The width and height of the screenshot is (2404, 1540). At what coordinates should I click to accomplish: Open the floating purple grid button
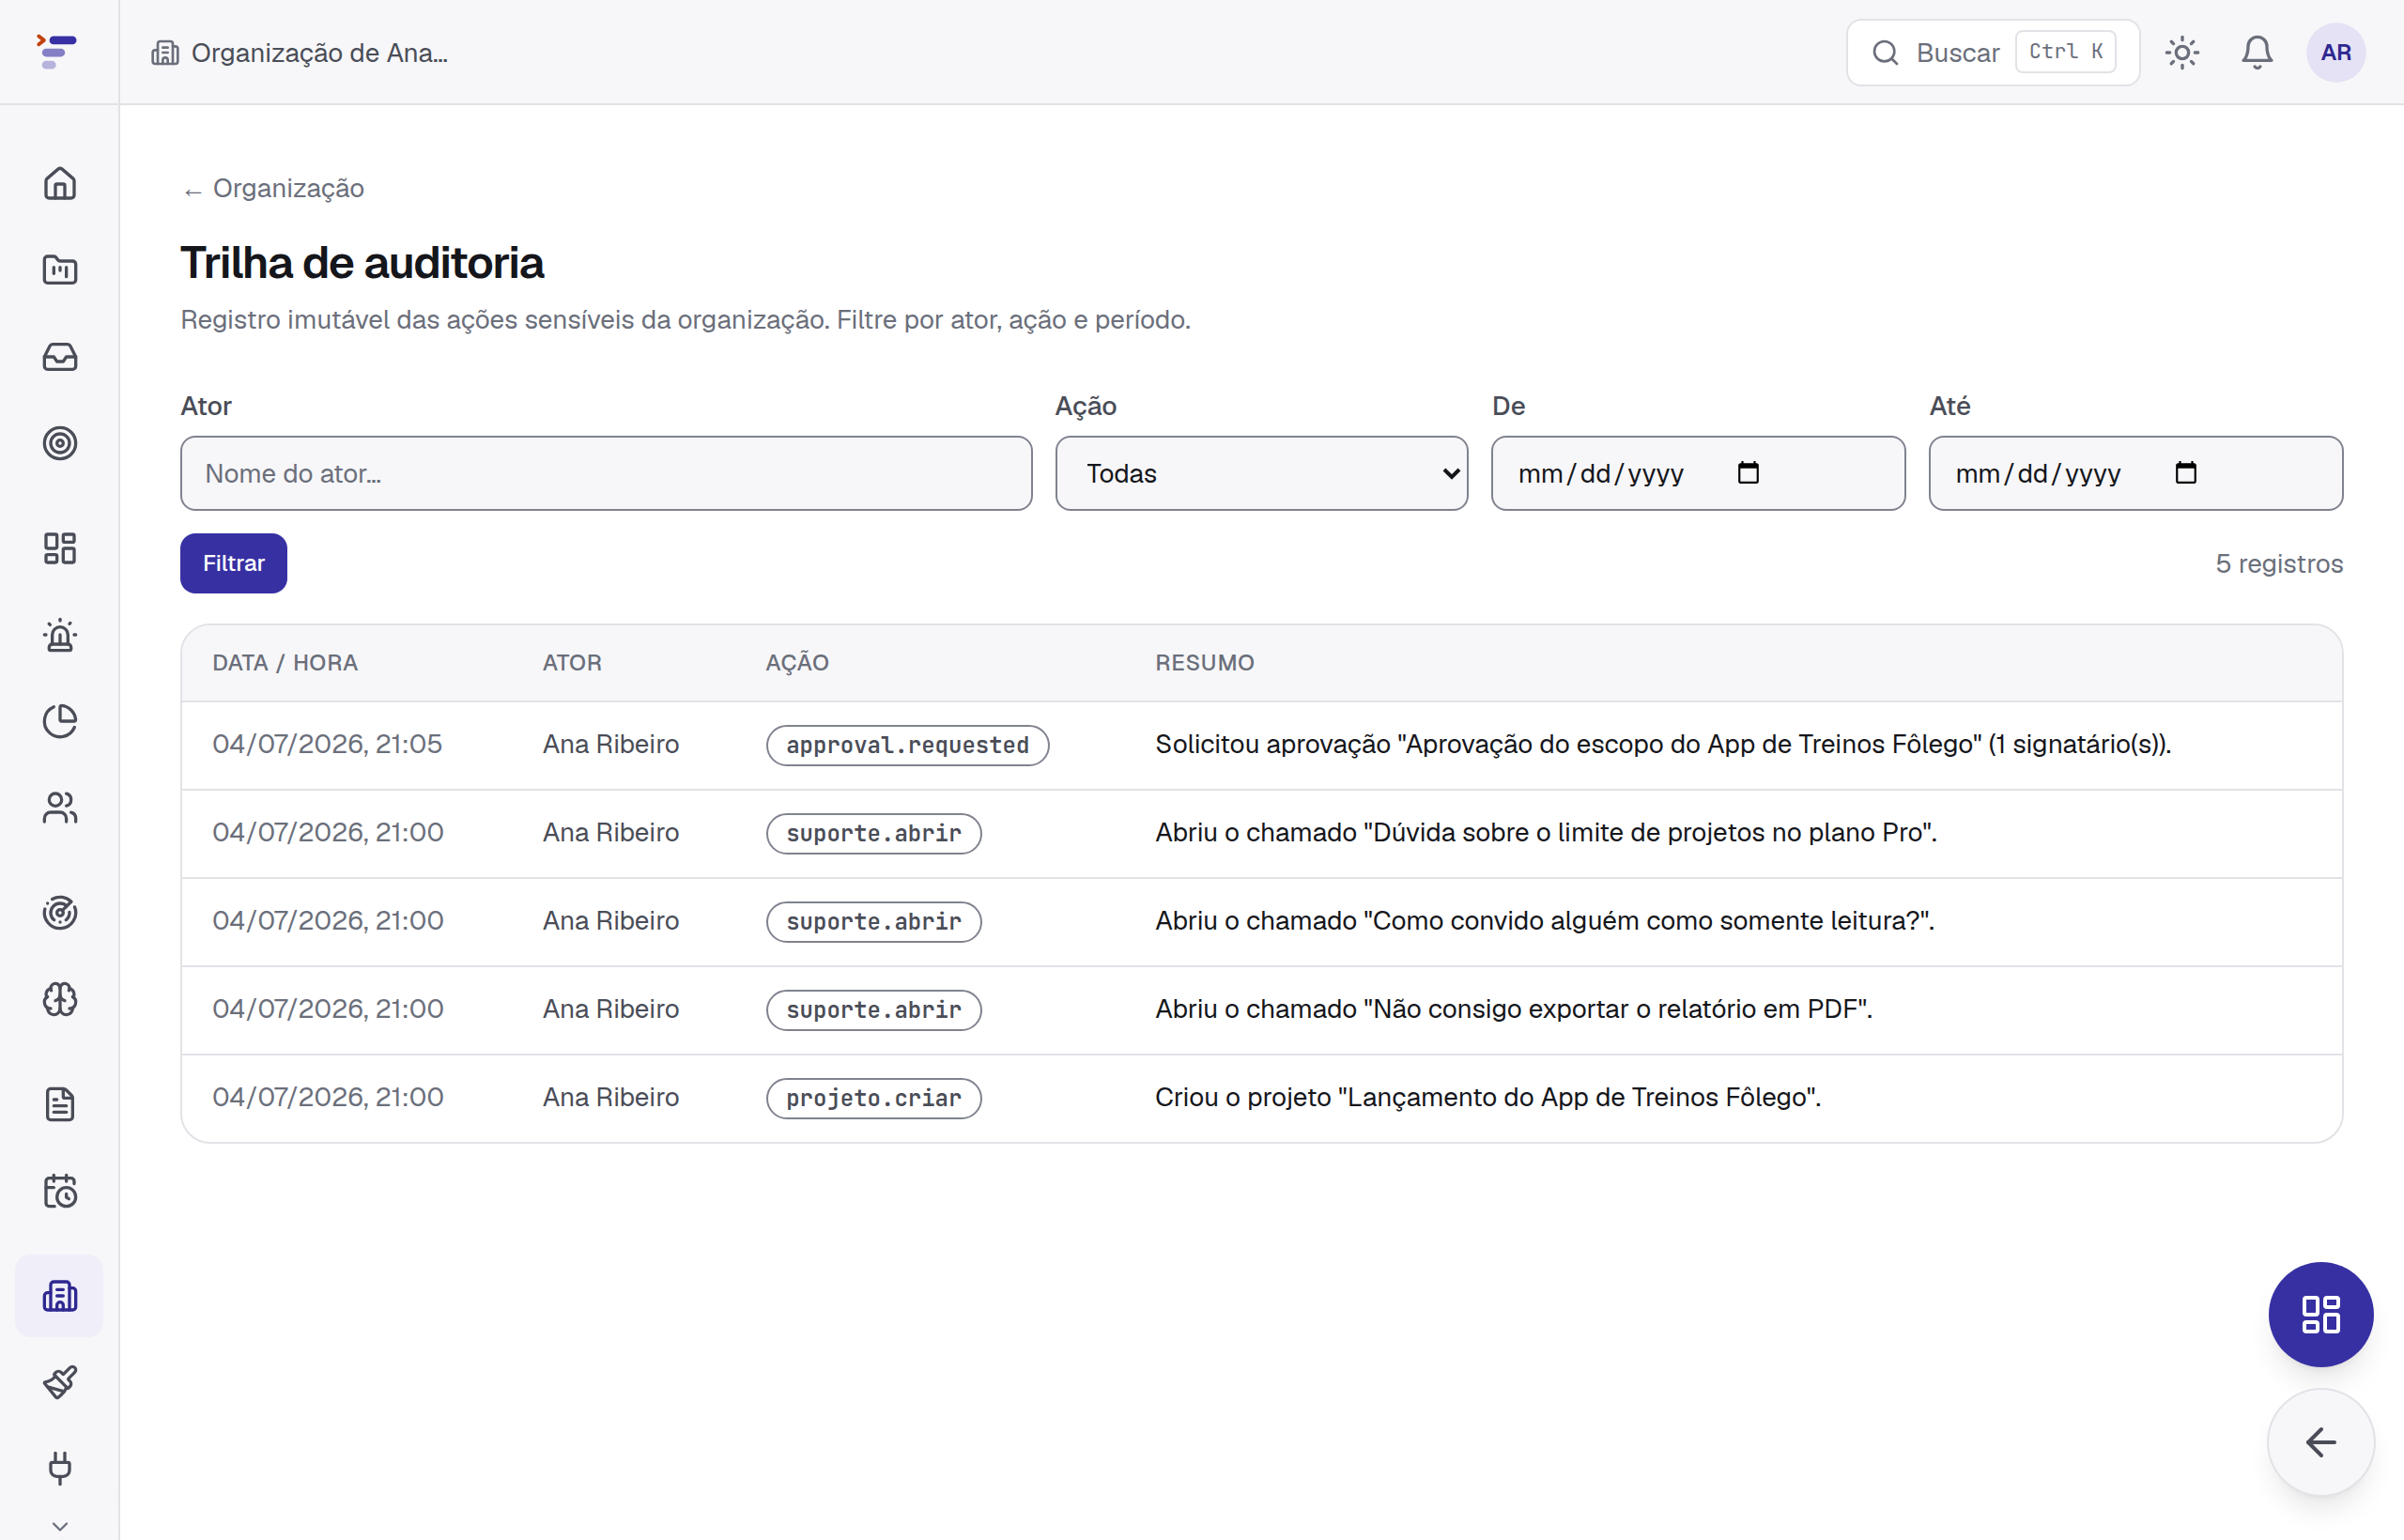pos(2320,1314)
